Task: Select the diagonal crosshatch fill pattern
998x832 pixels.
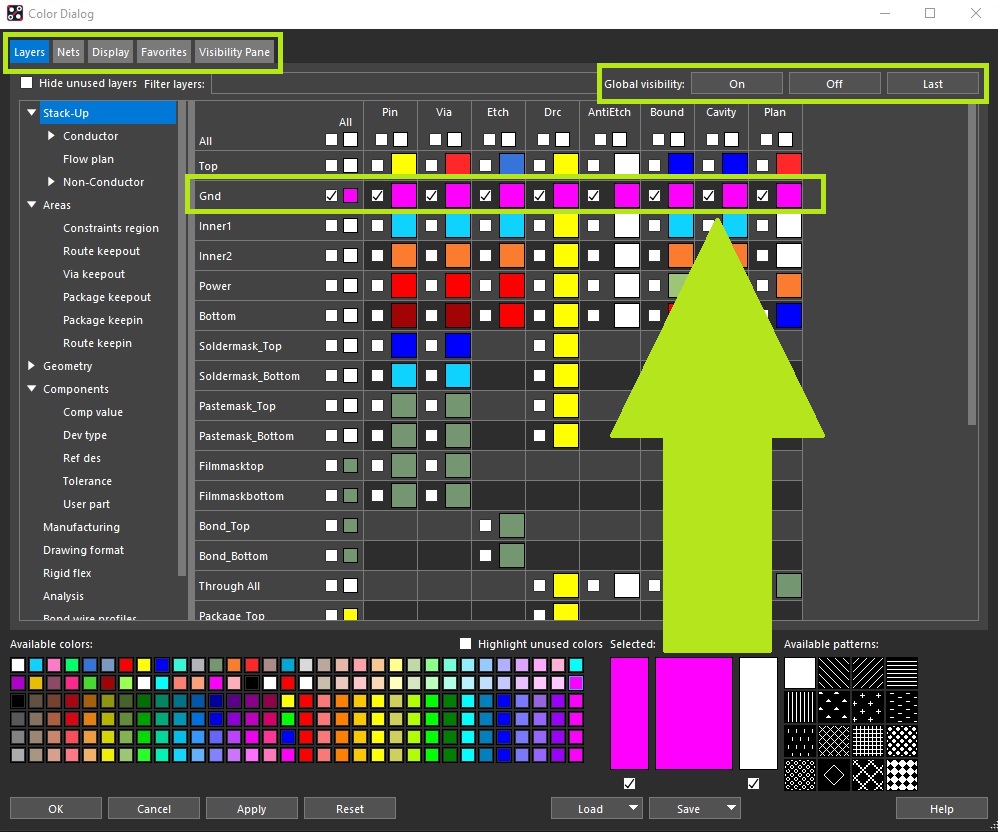Action: coord(833,741)
